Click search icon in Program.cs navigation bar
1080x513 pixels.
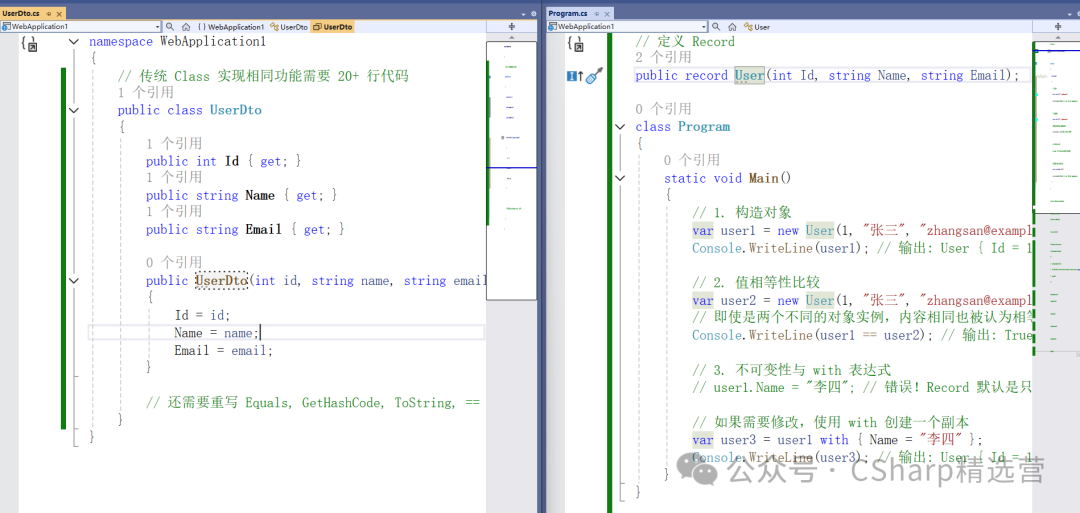(716, 26)
